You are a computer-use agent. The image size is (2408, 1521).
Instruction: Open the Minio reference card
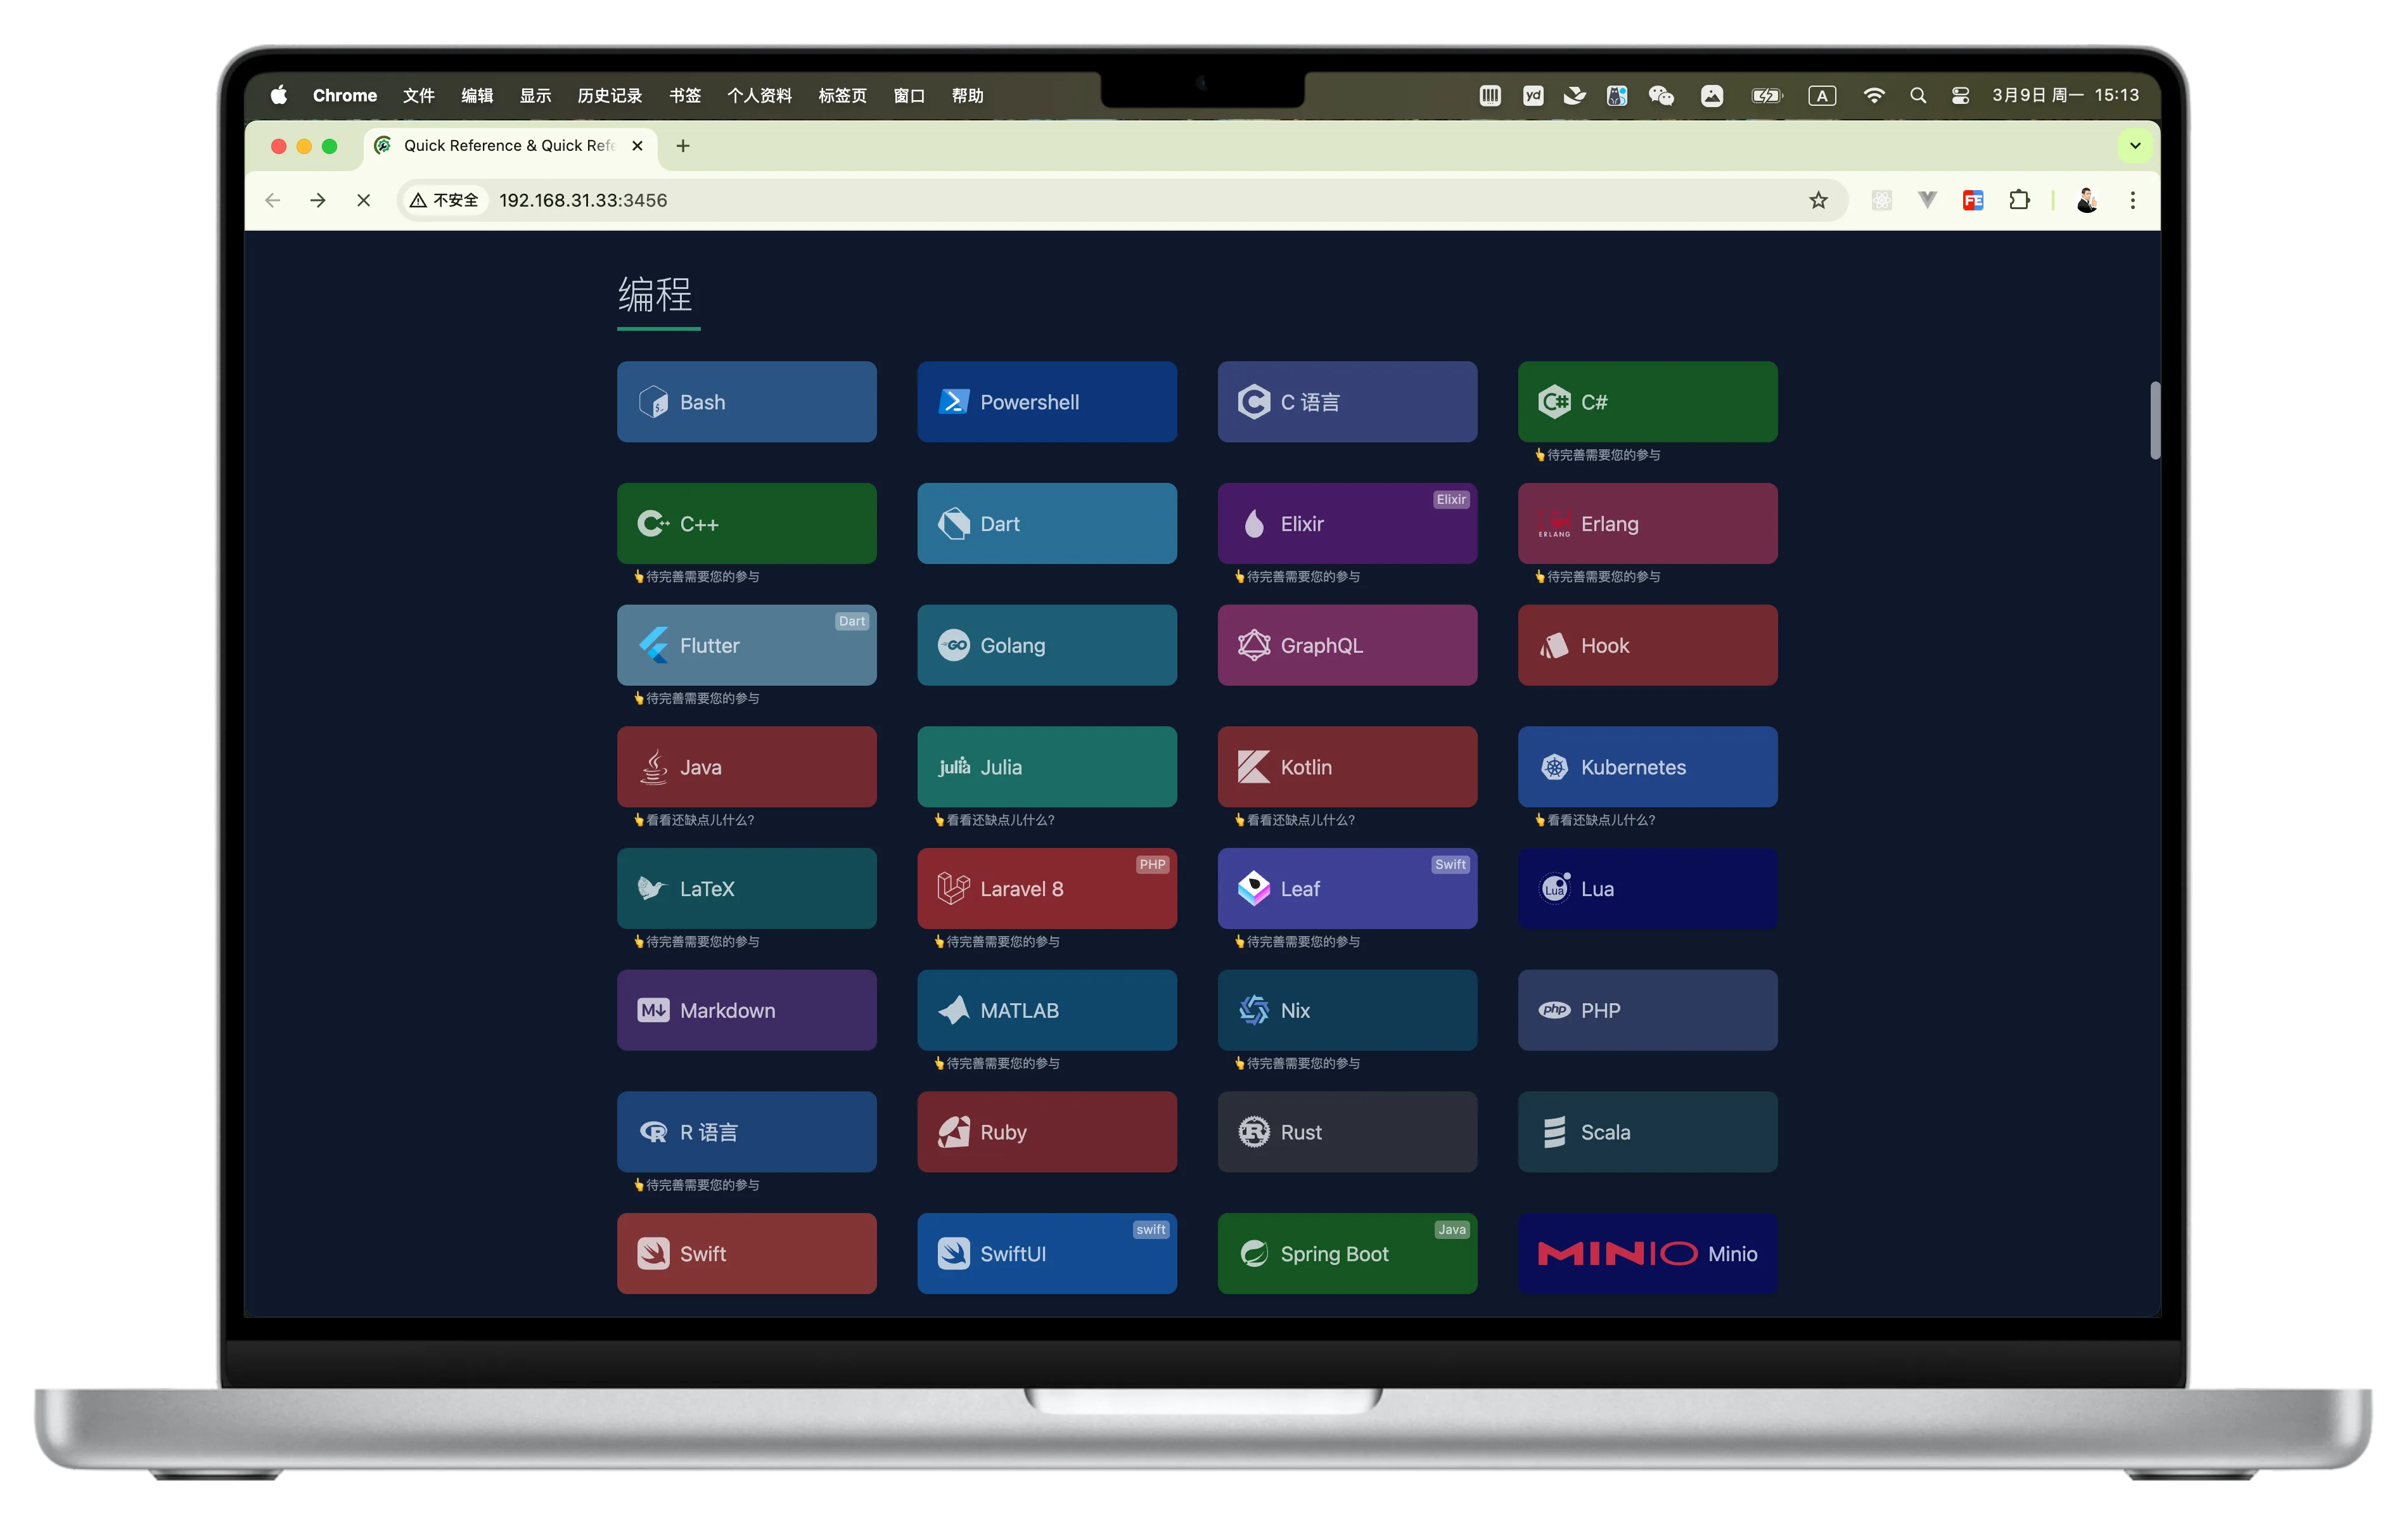click(1647, 1254)
